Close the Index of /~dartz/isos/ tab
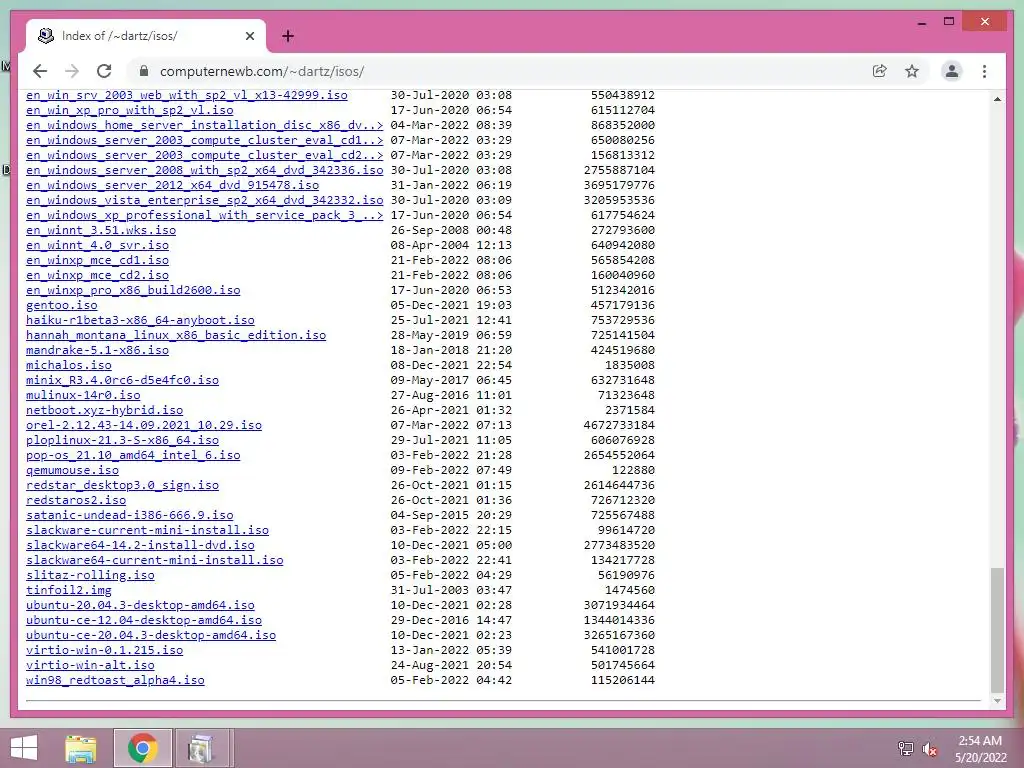1024x768 pixels. point(249,36)
